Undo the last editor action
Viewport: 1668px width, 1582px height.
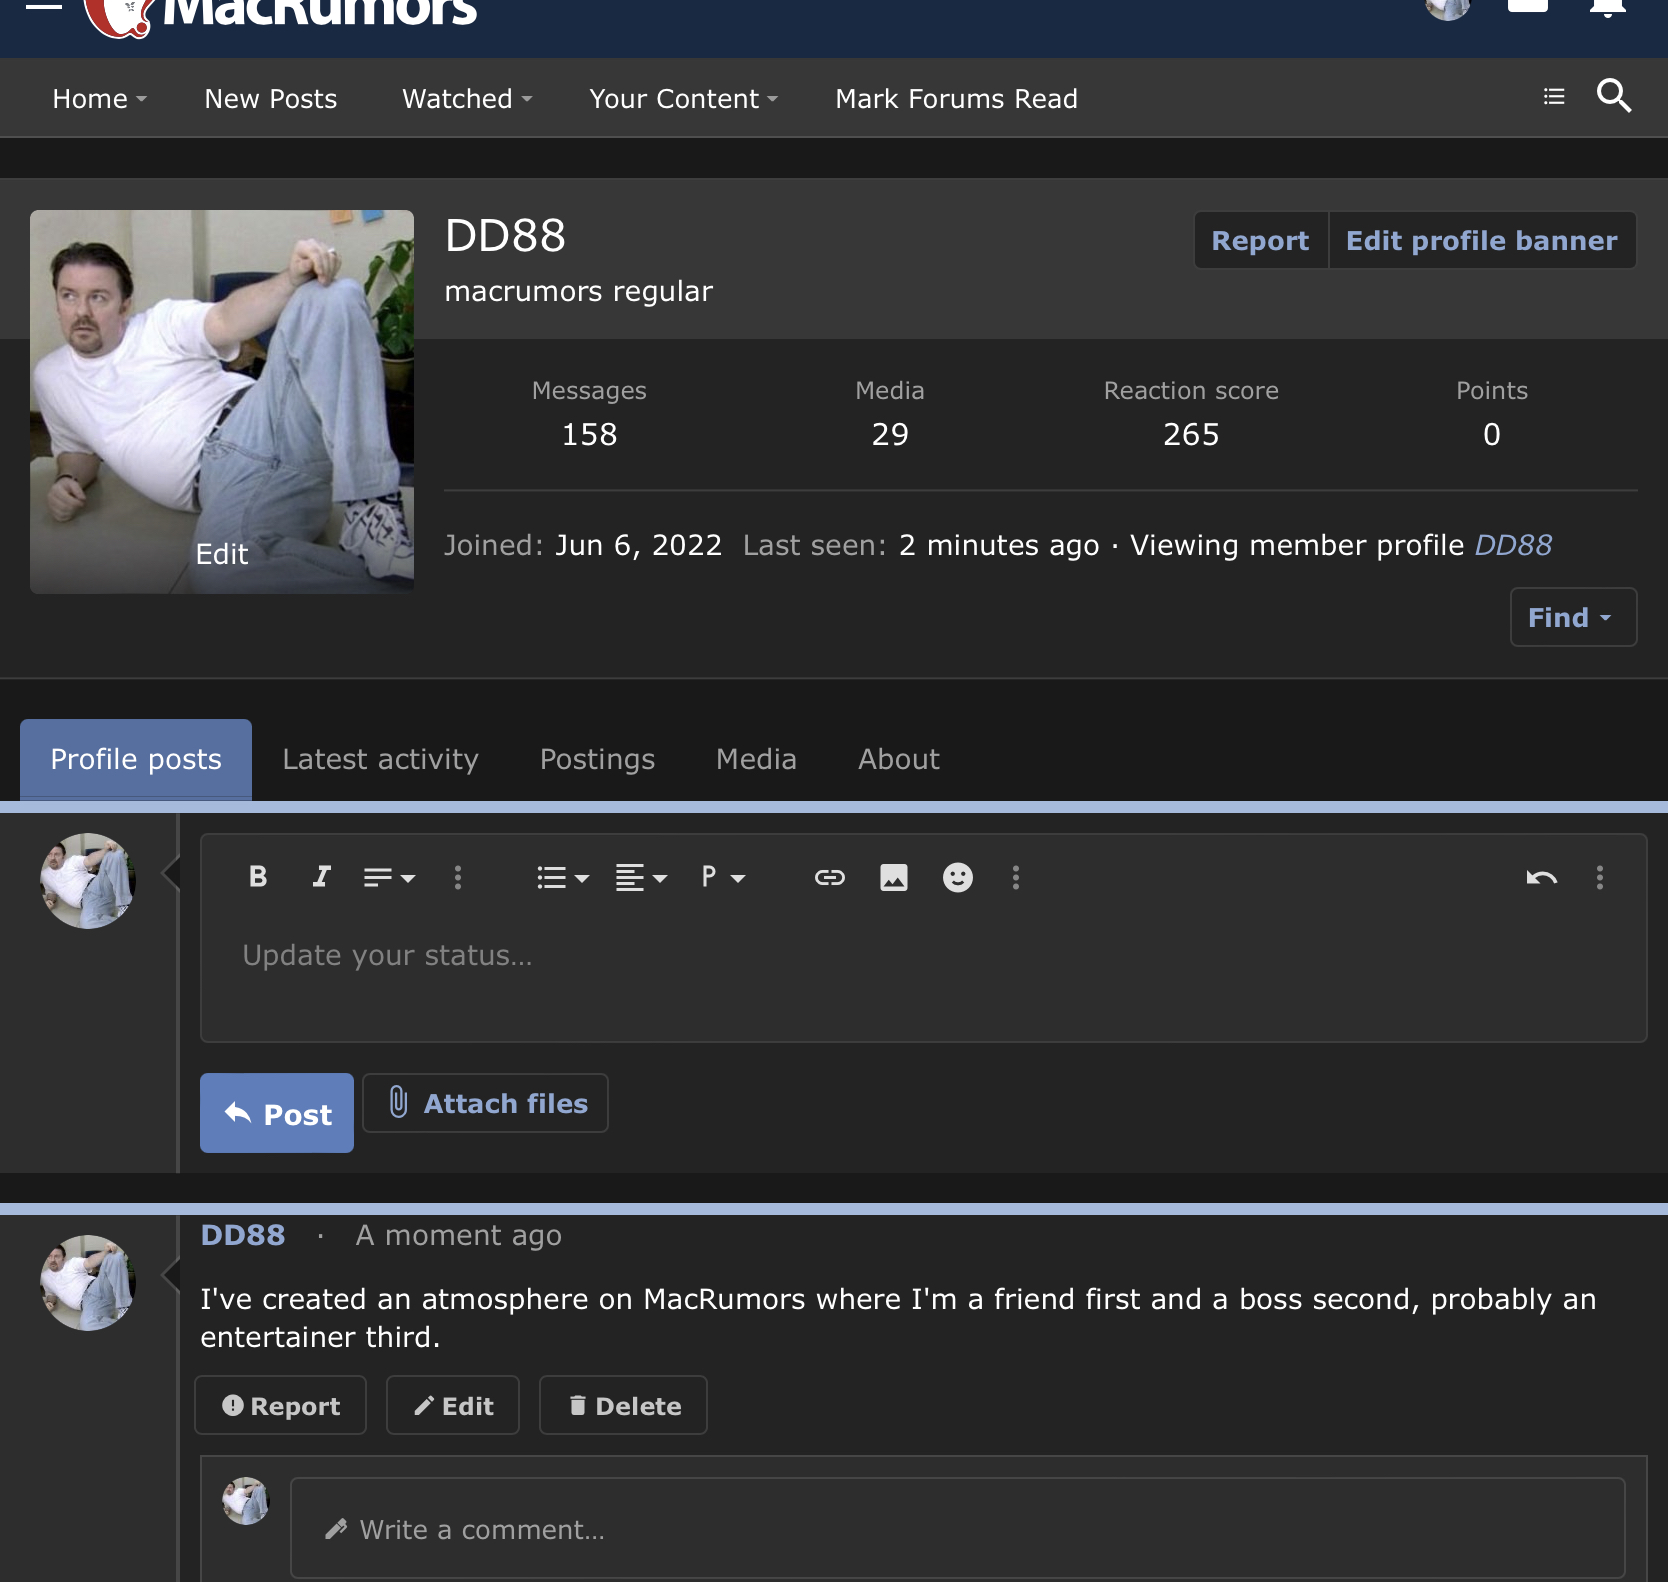pos(1542,877)
